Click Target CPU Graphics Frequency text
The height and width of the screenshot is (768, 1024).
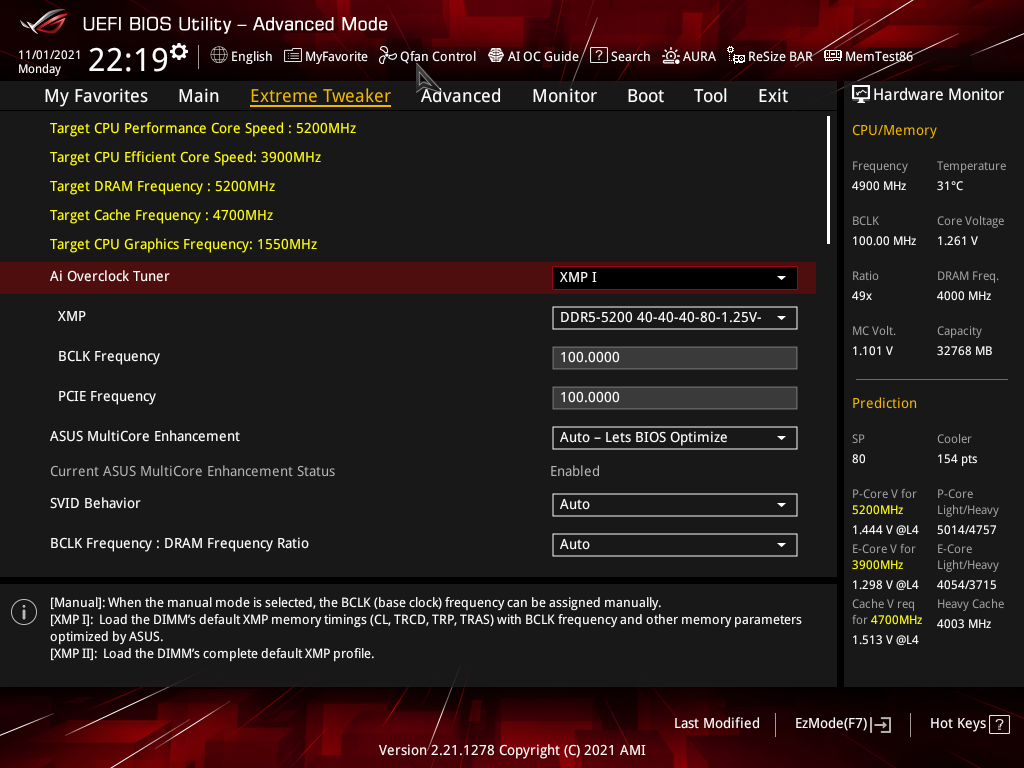tap(184, 244)
